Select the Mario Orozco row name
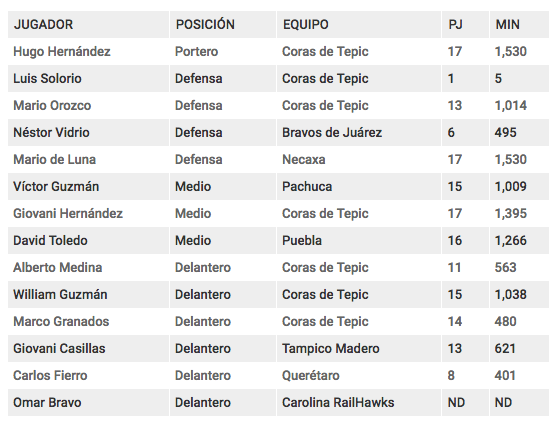The height and width of the screenshot is (422, 555). pyautogui.click(x=52, y=106)
